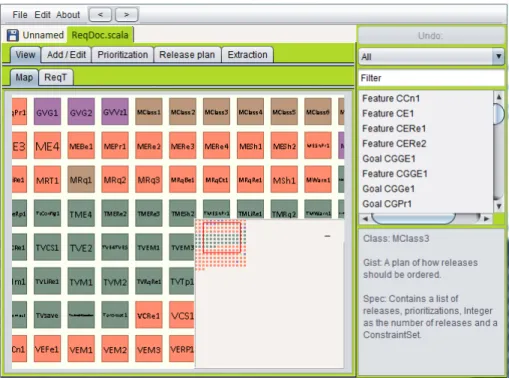Open the Release plan tab

click(187, 55)
